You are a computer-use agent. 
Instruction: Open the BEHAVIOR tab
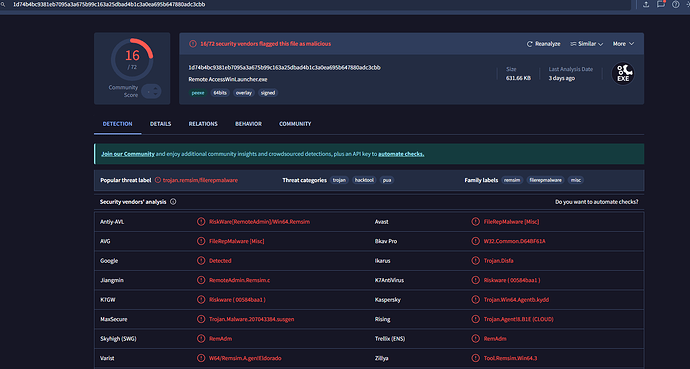(x=248, y=124)
